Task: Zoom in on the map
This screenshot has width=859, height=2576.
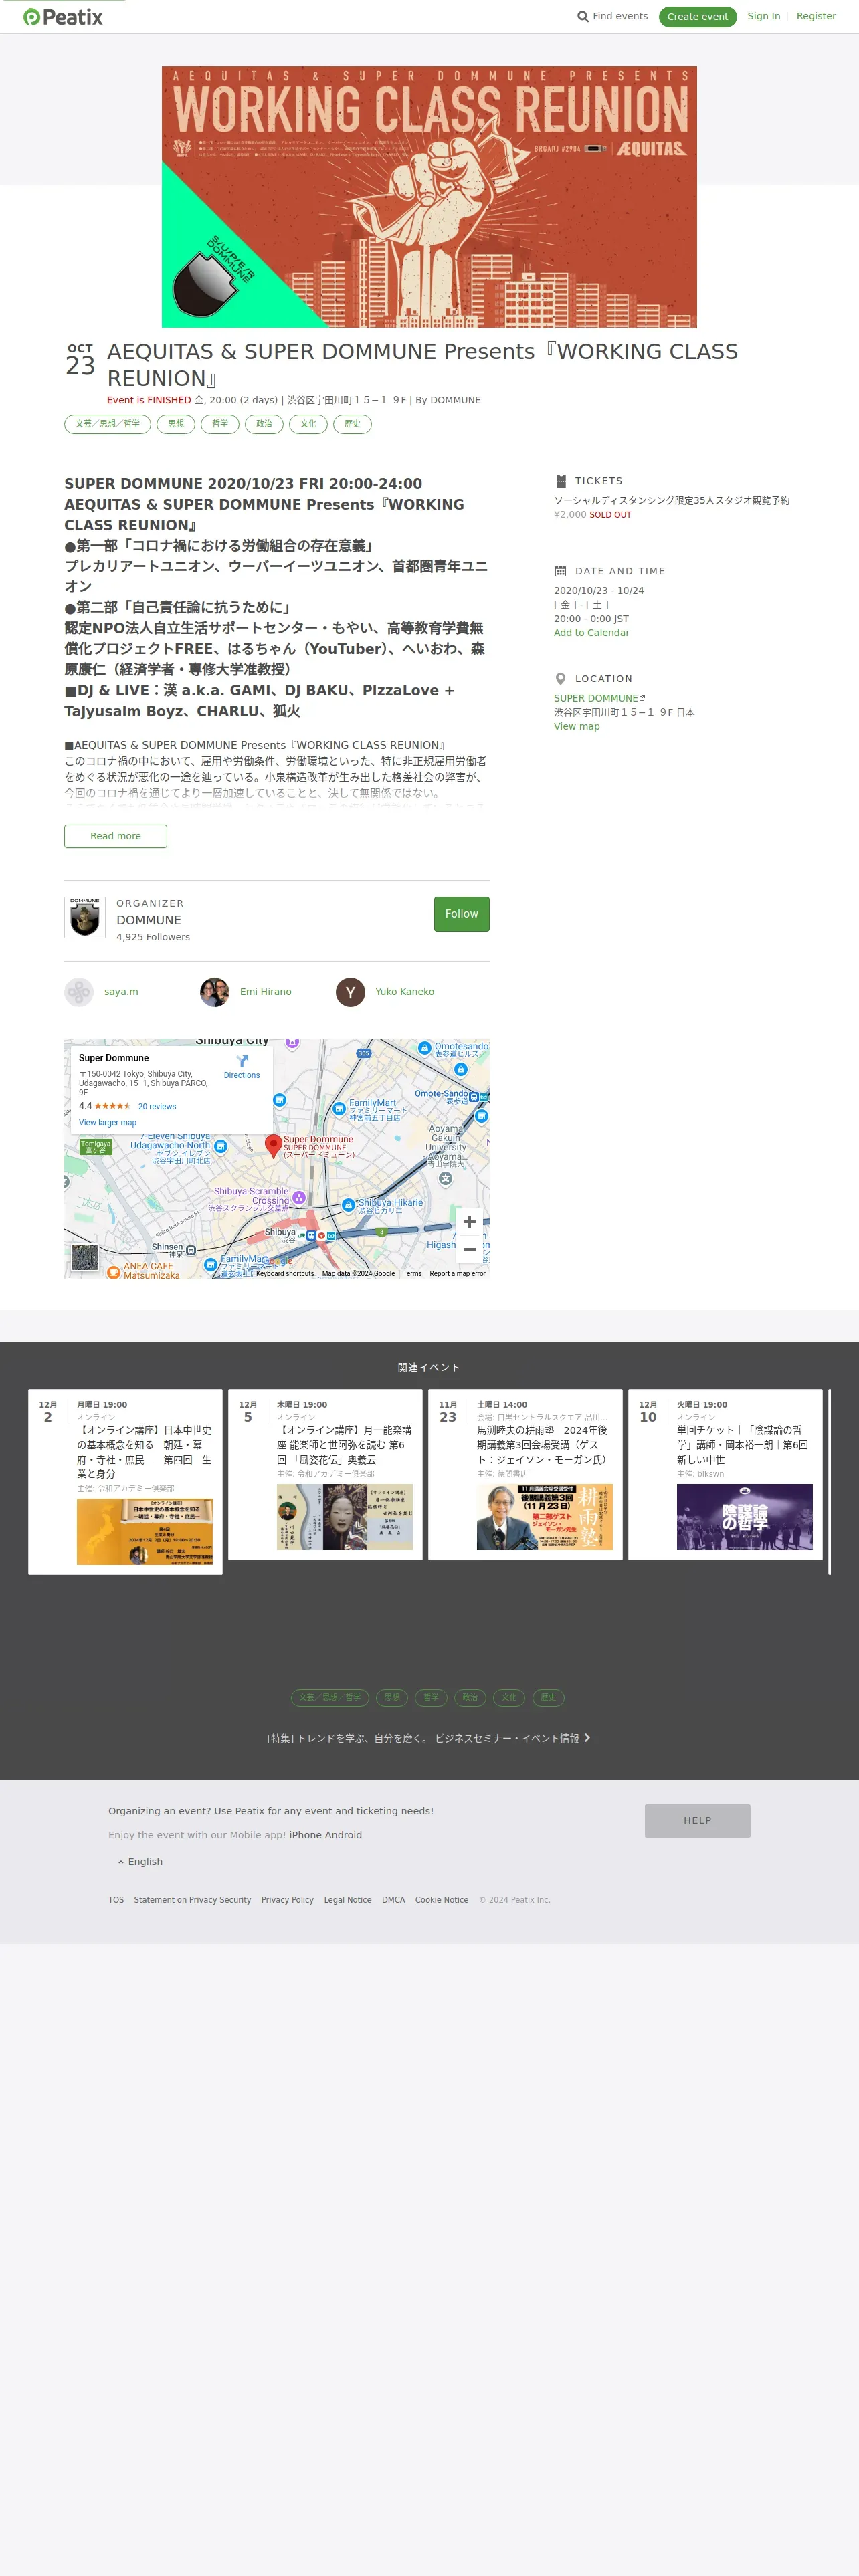Action: [469, 1222]
